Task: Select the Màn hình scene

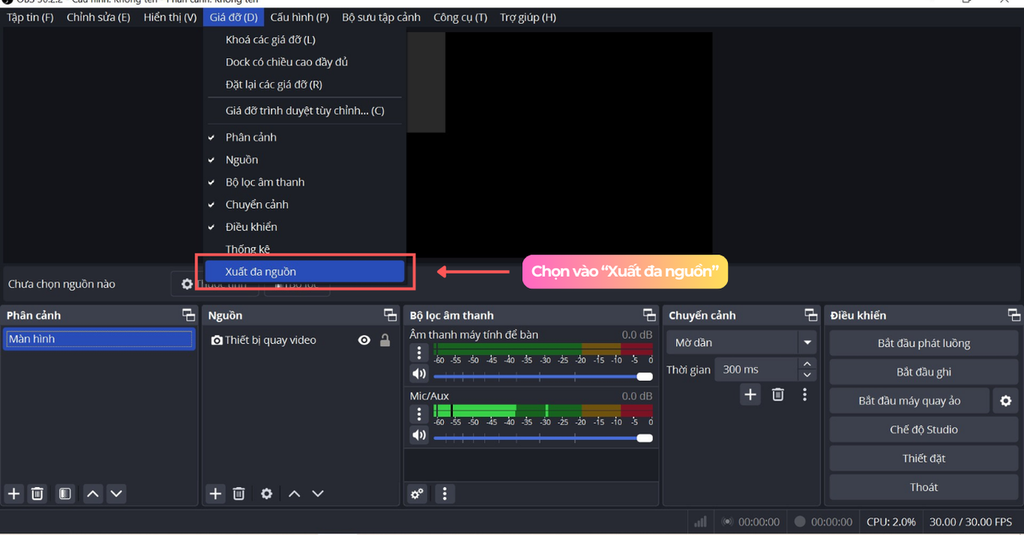Action: point(99,339)
